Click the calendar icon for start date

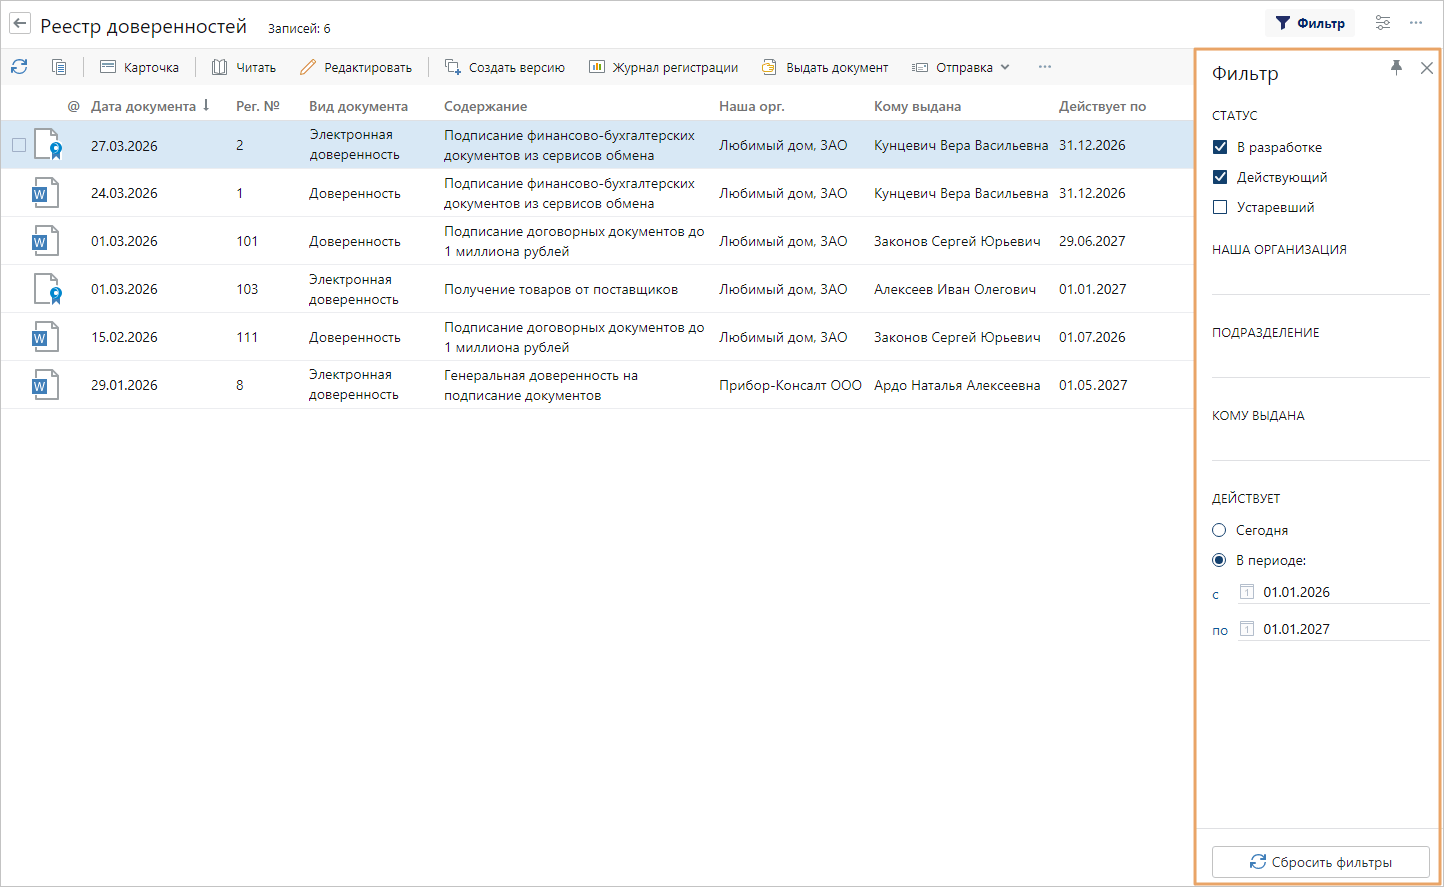coord(1247,592)
